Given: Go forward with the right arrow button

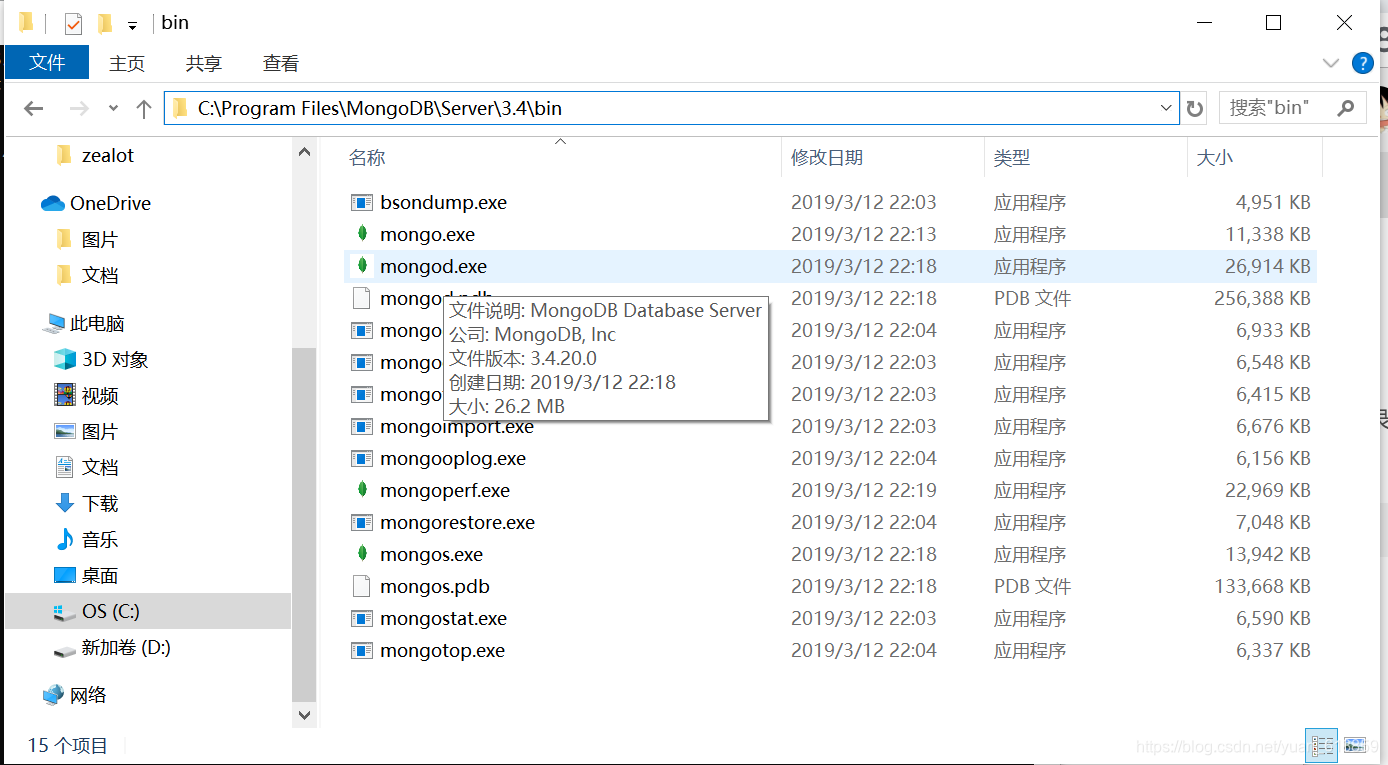Looking at the screenshot, I should point(79,108).
